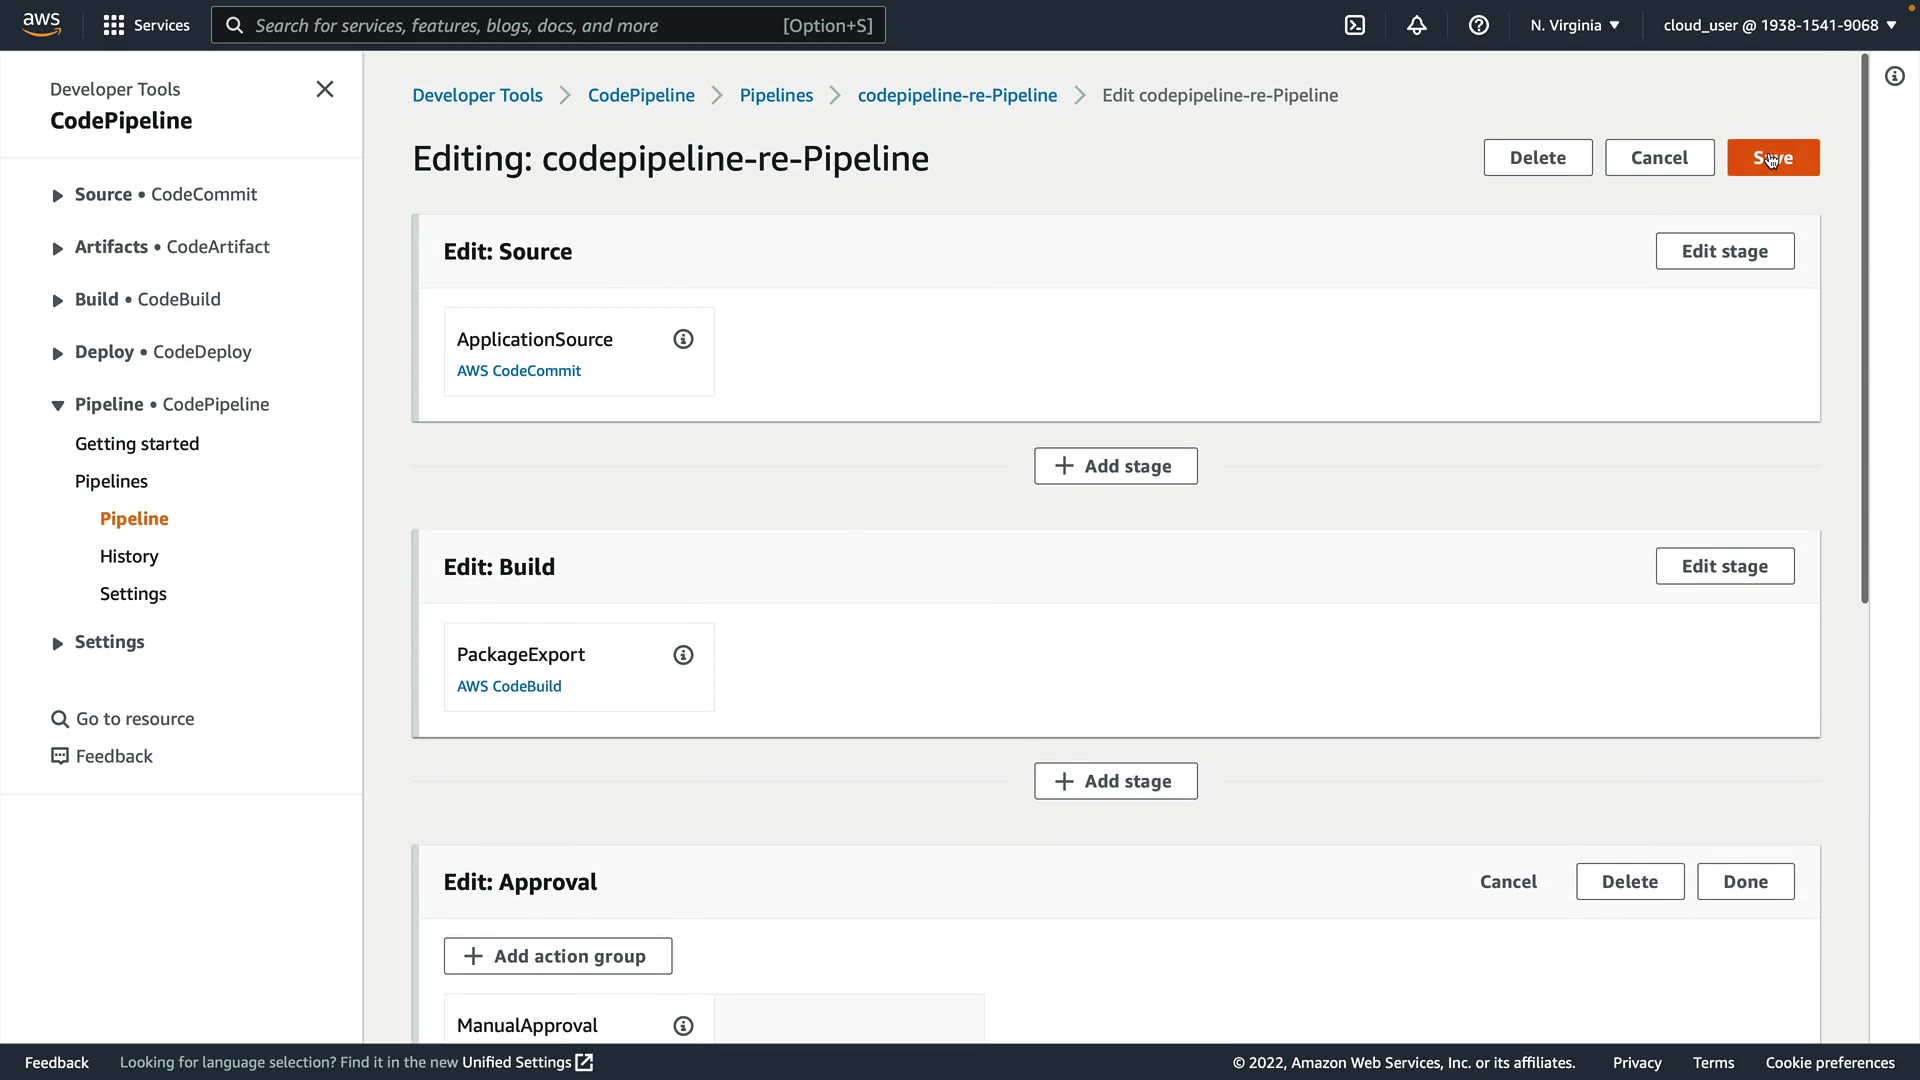
Task: Open cloud_user account dropdown
Action: click(x=1779, y=25)
